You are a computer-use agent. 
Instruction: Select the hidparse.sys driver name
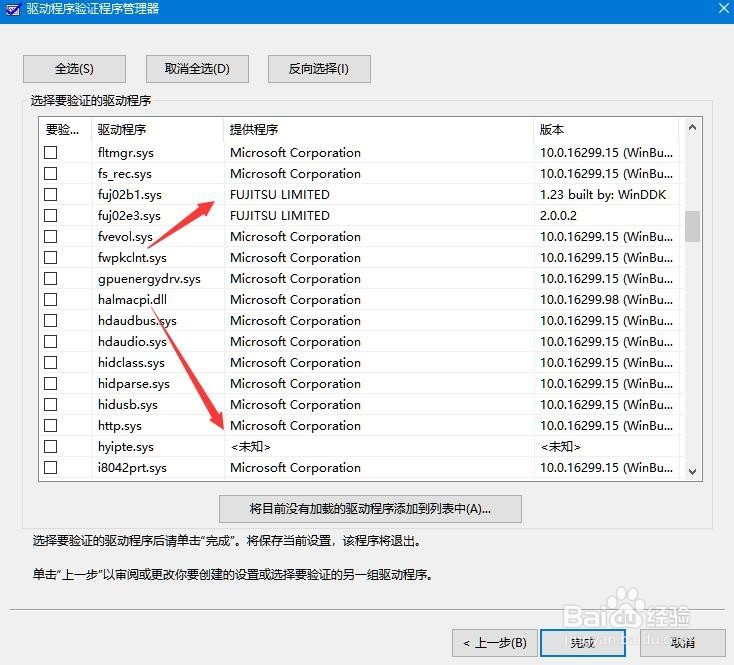click(134, 384)
